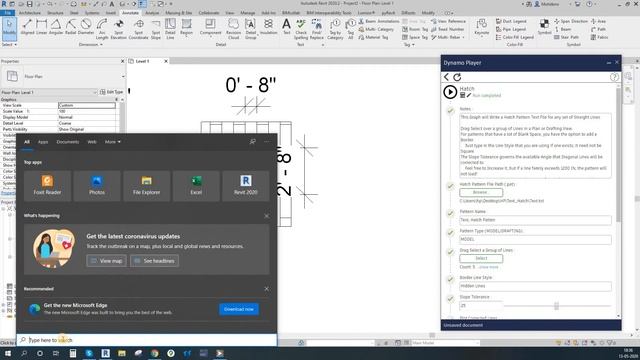Select the Documents tab in search panel

click(x=68, y=142)
